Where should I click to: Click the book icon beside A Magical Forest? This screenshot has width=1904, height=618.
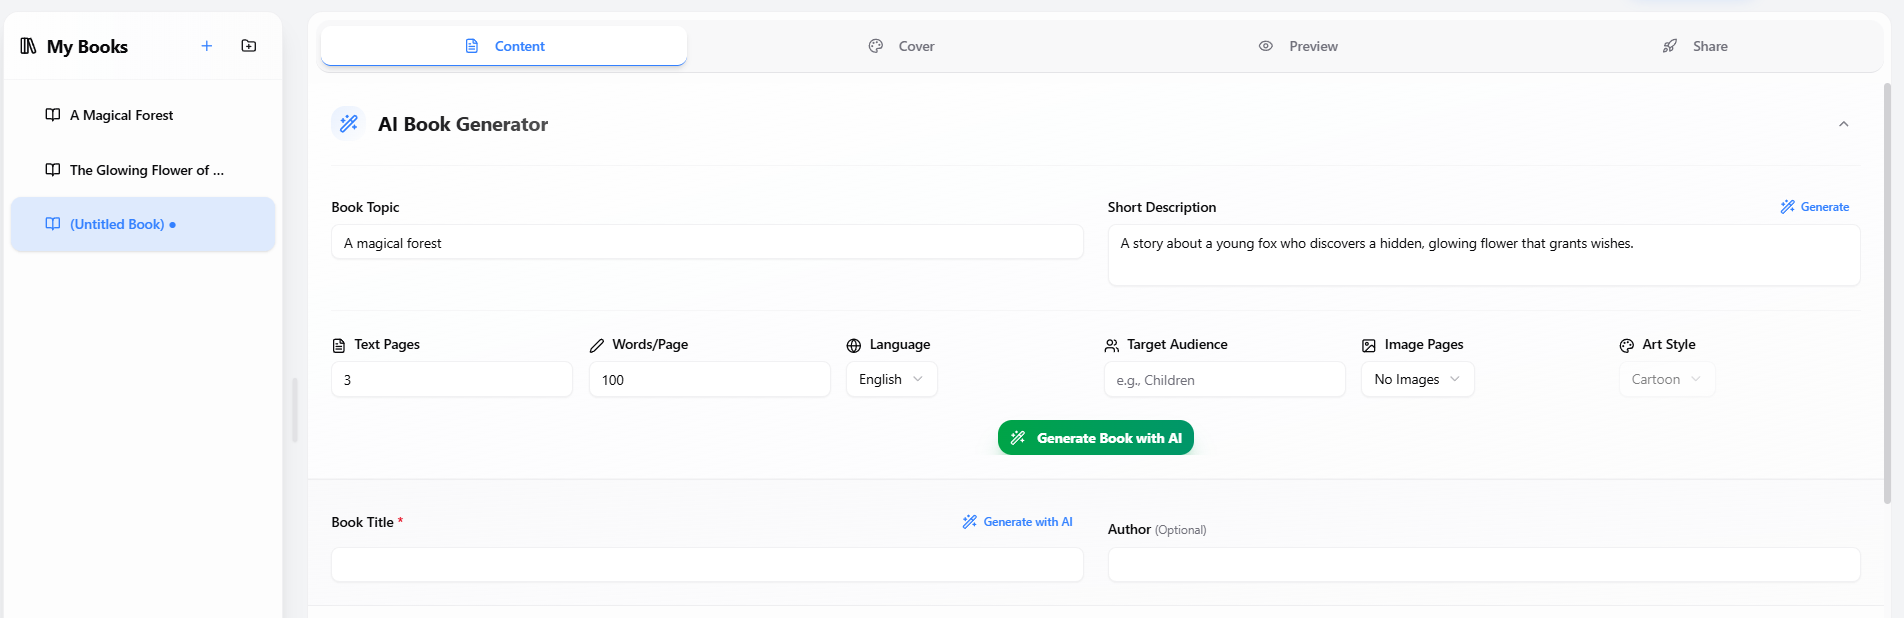pyautogui.click(x=53, y=115)
